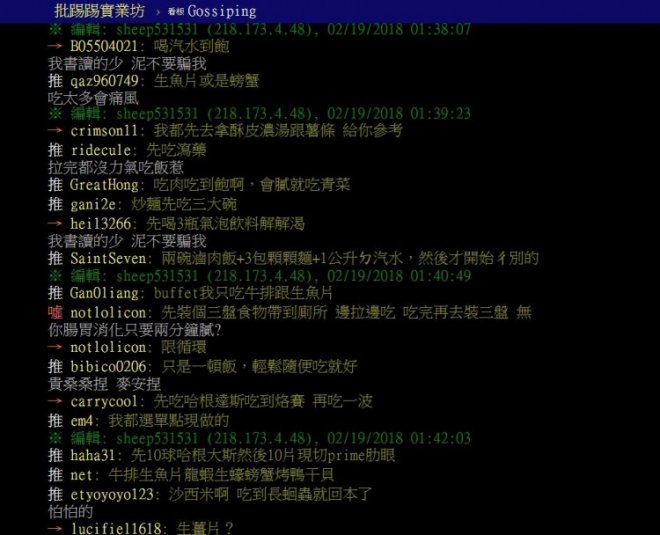
Task: Click the ※ edit marker at 01:39:23
Action: pos(55,113)
